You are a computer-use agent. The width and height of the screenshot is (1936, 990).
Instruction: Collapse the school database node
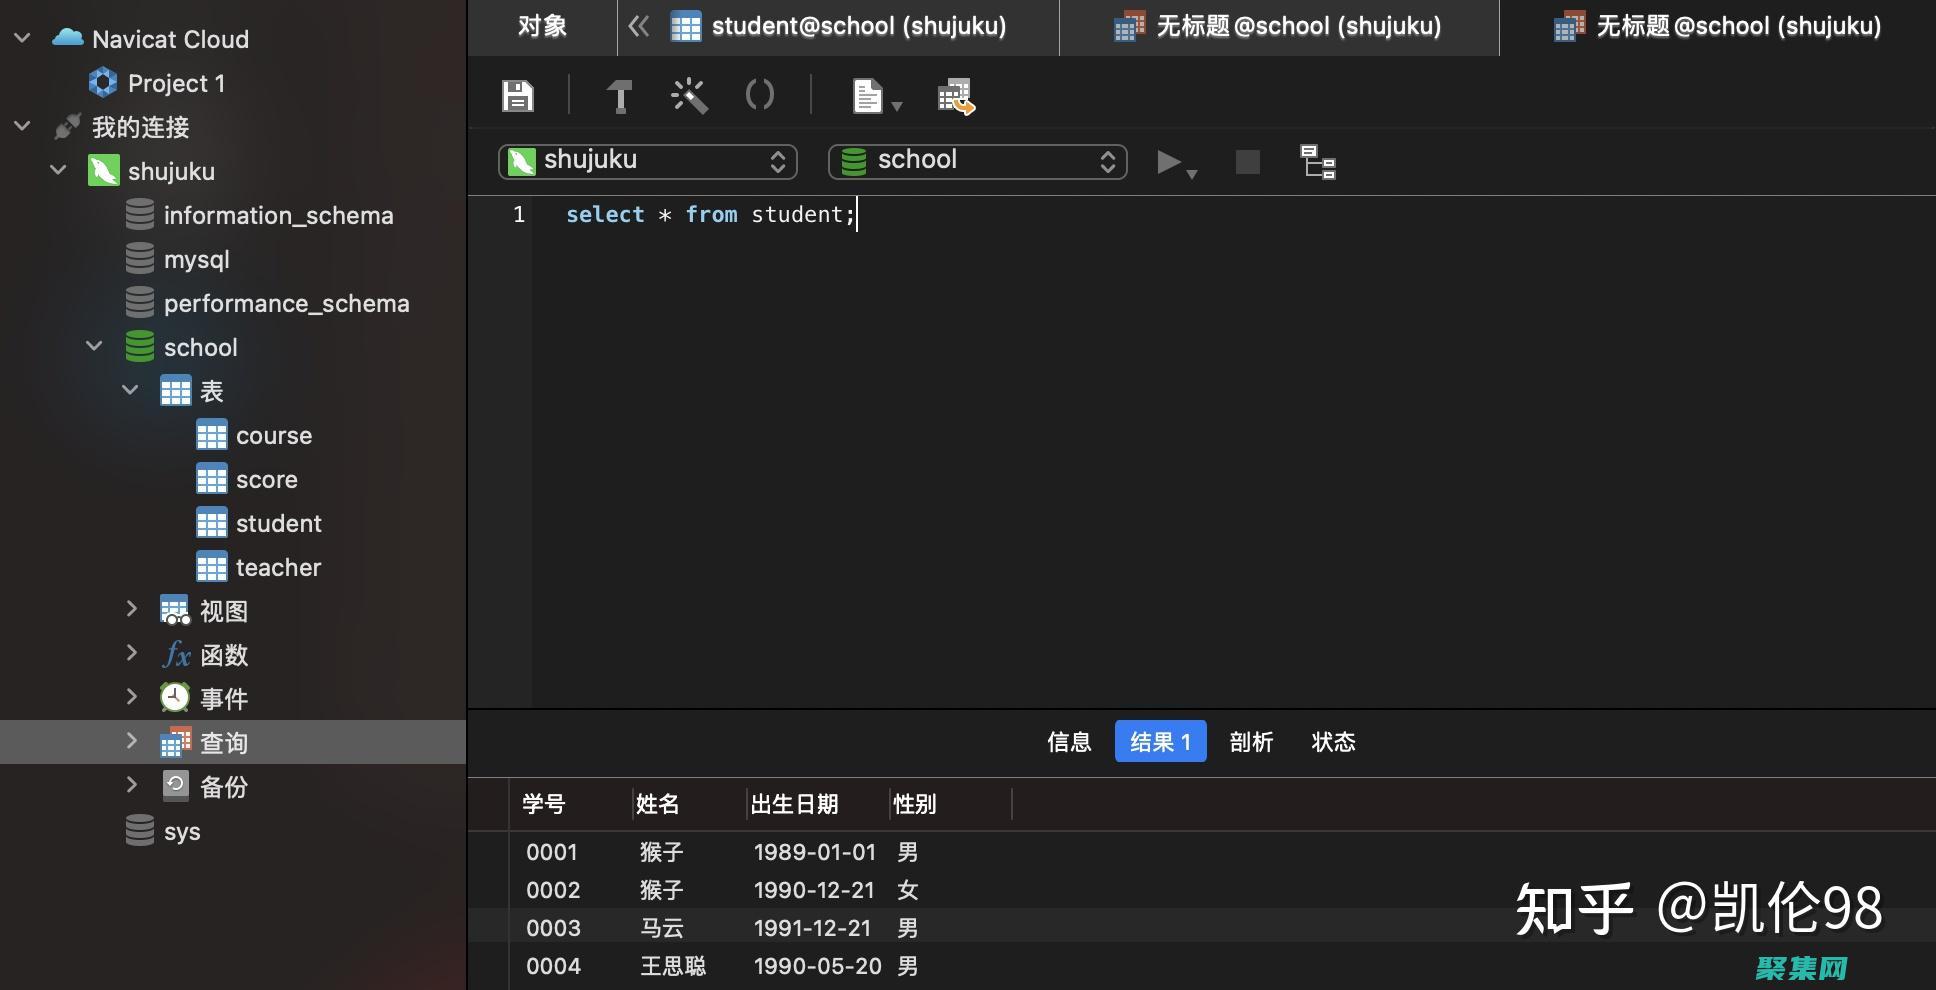(94, 346)
